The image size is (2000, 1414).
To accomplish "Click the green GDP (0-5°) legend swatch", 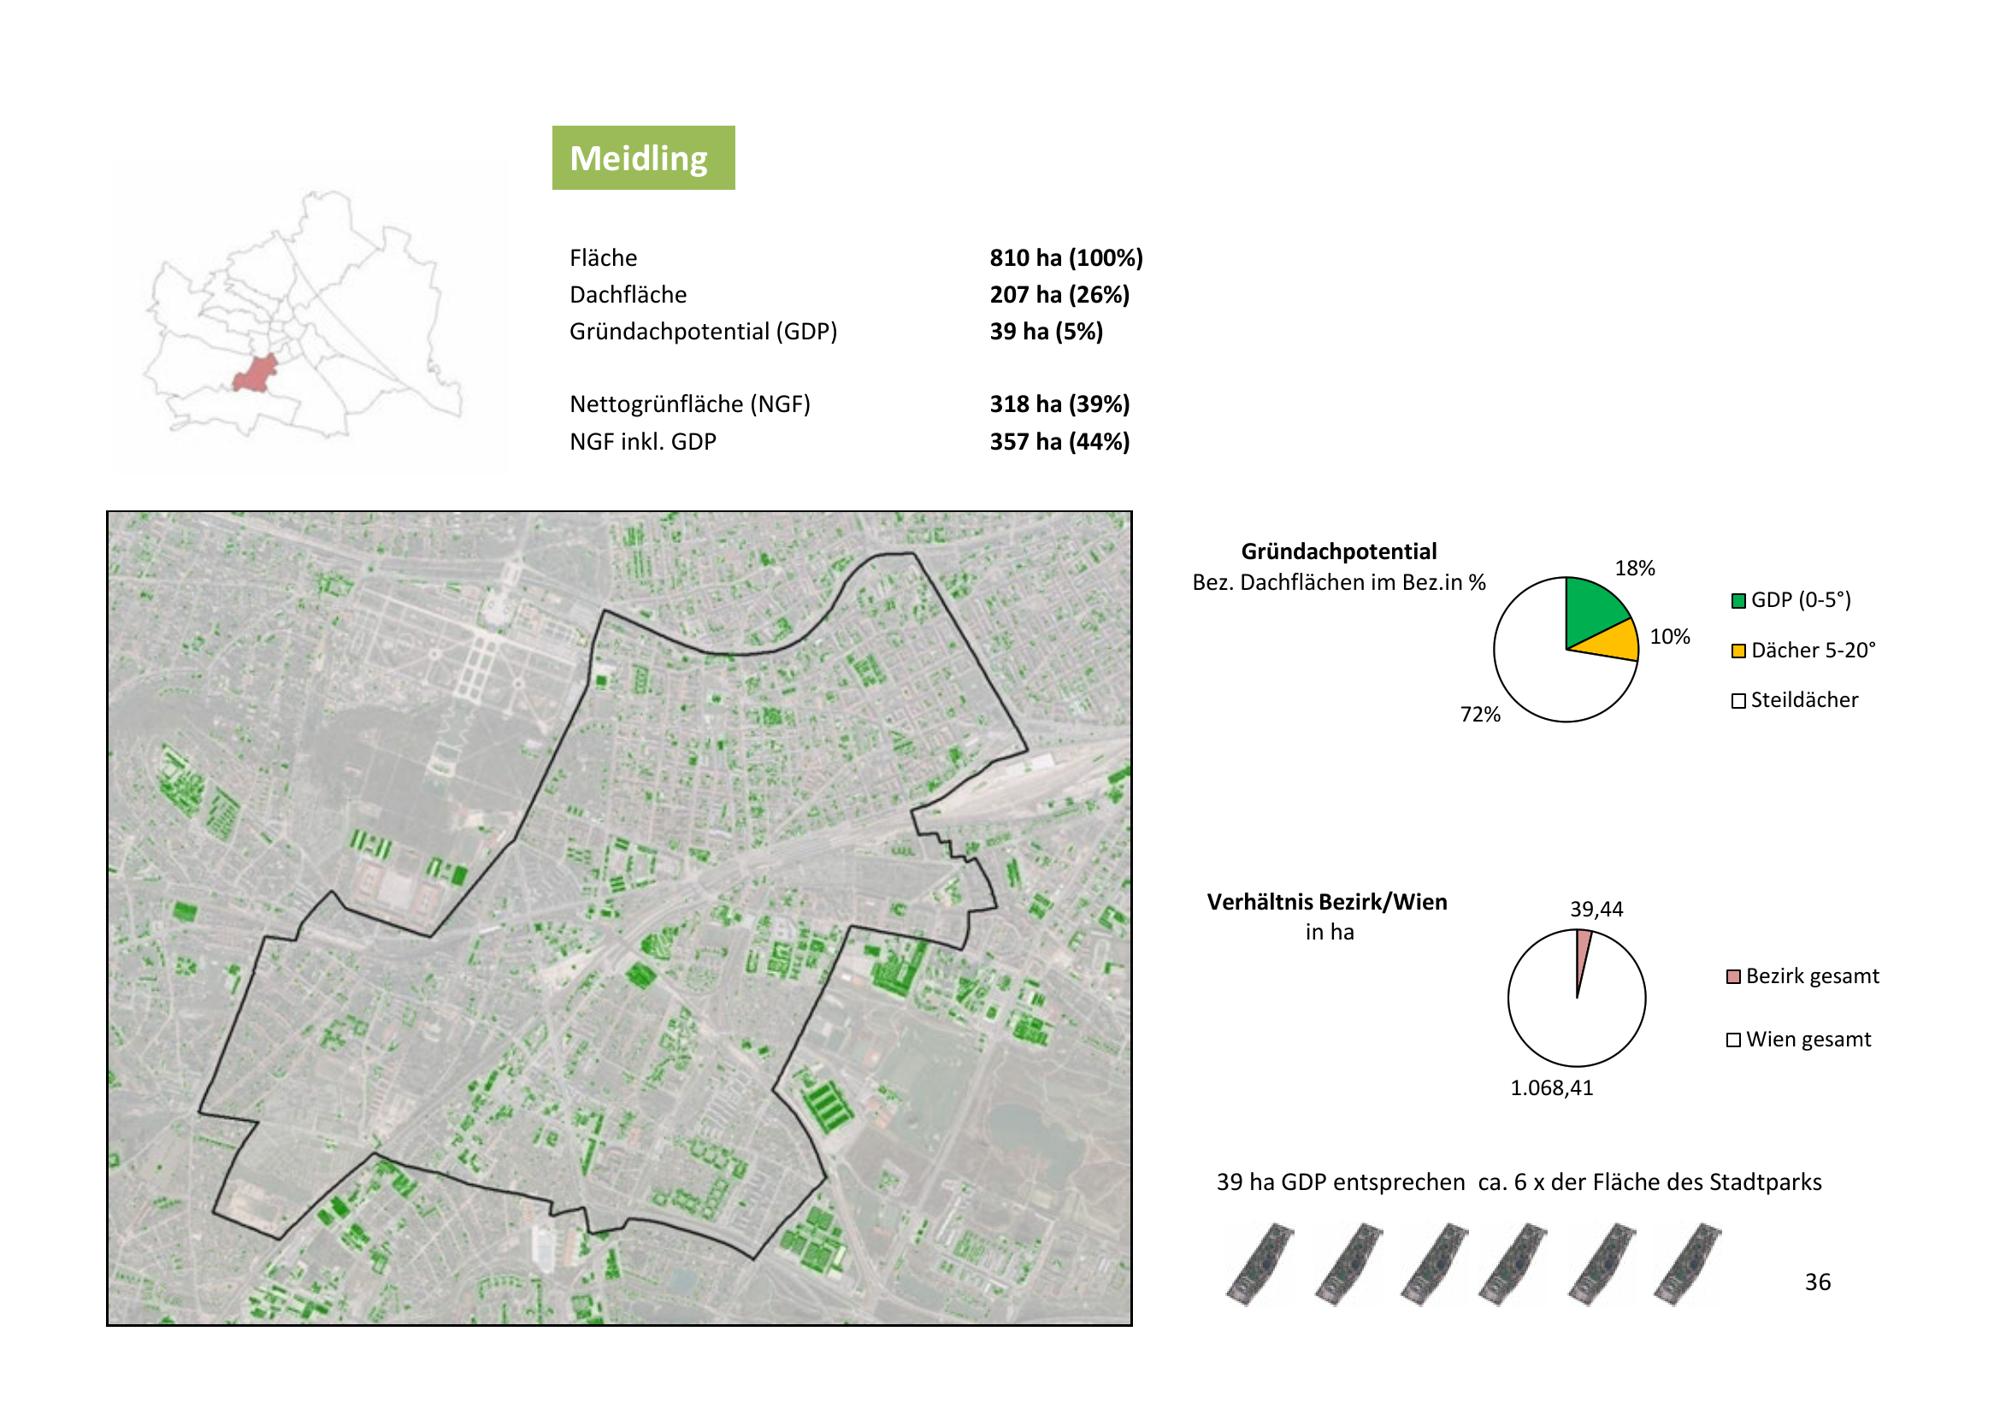I will pyautogui.click(x=1738, y=601).
